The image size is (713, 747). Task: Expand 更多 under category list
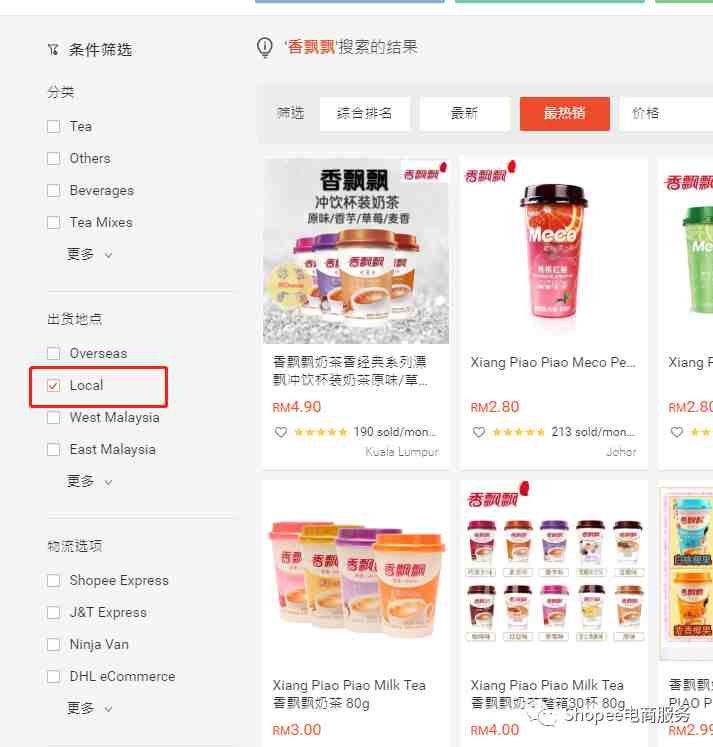pos(89,254)
